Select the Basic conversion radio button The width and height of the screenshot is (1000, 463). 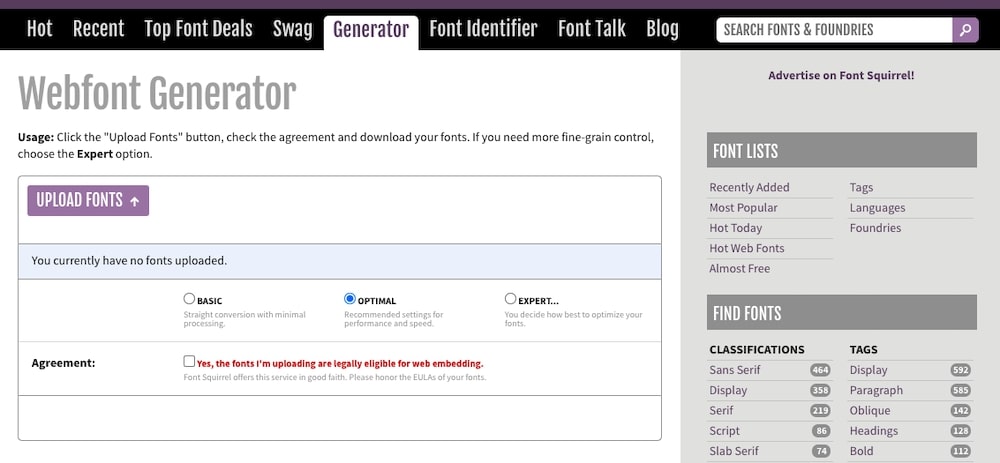coord(189,299)
